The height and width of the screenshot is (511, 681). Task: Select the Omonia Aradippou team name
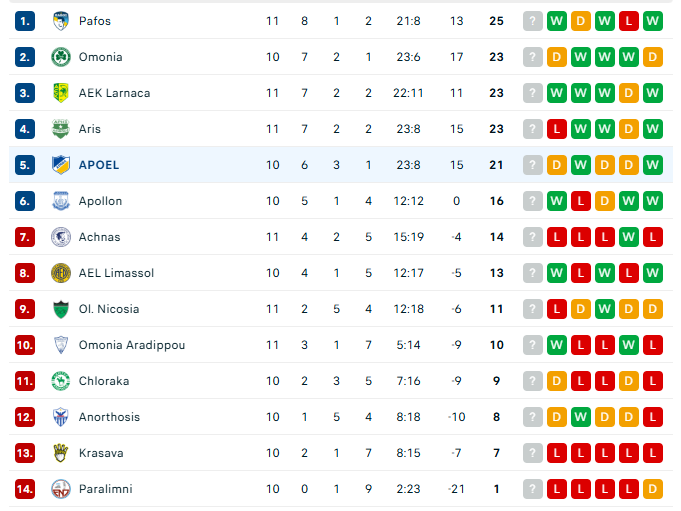pyautogui.click(x=131, y=345)
